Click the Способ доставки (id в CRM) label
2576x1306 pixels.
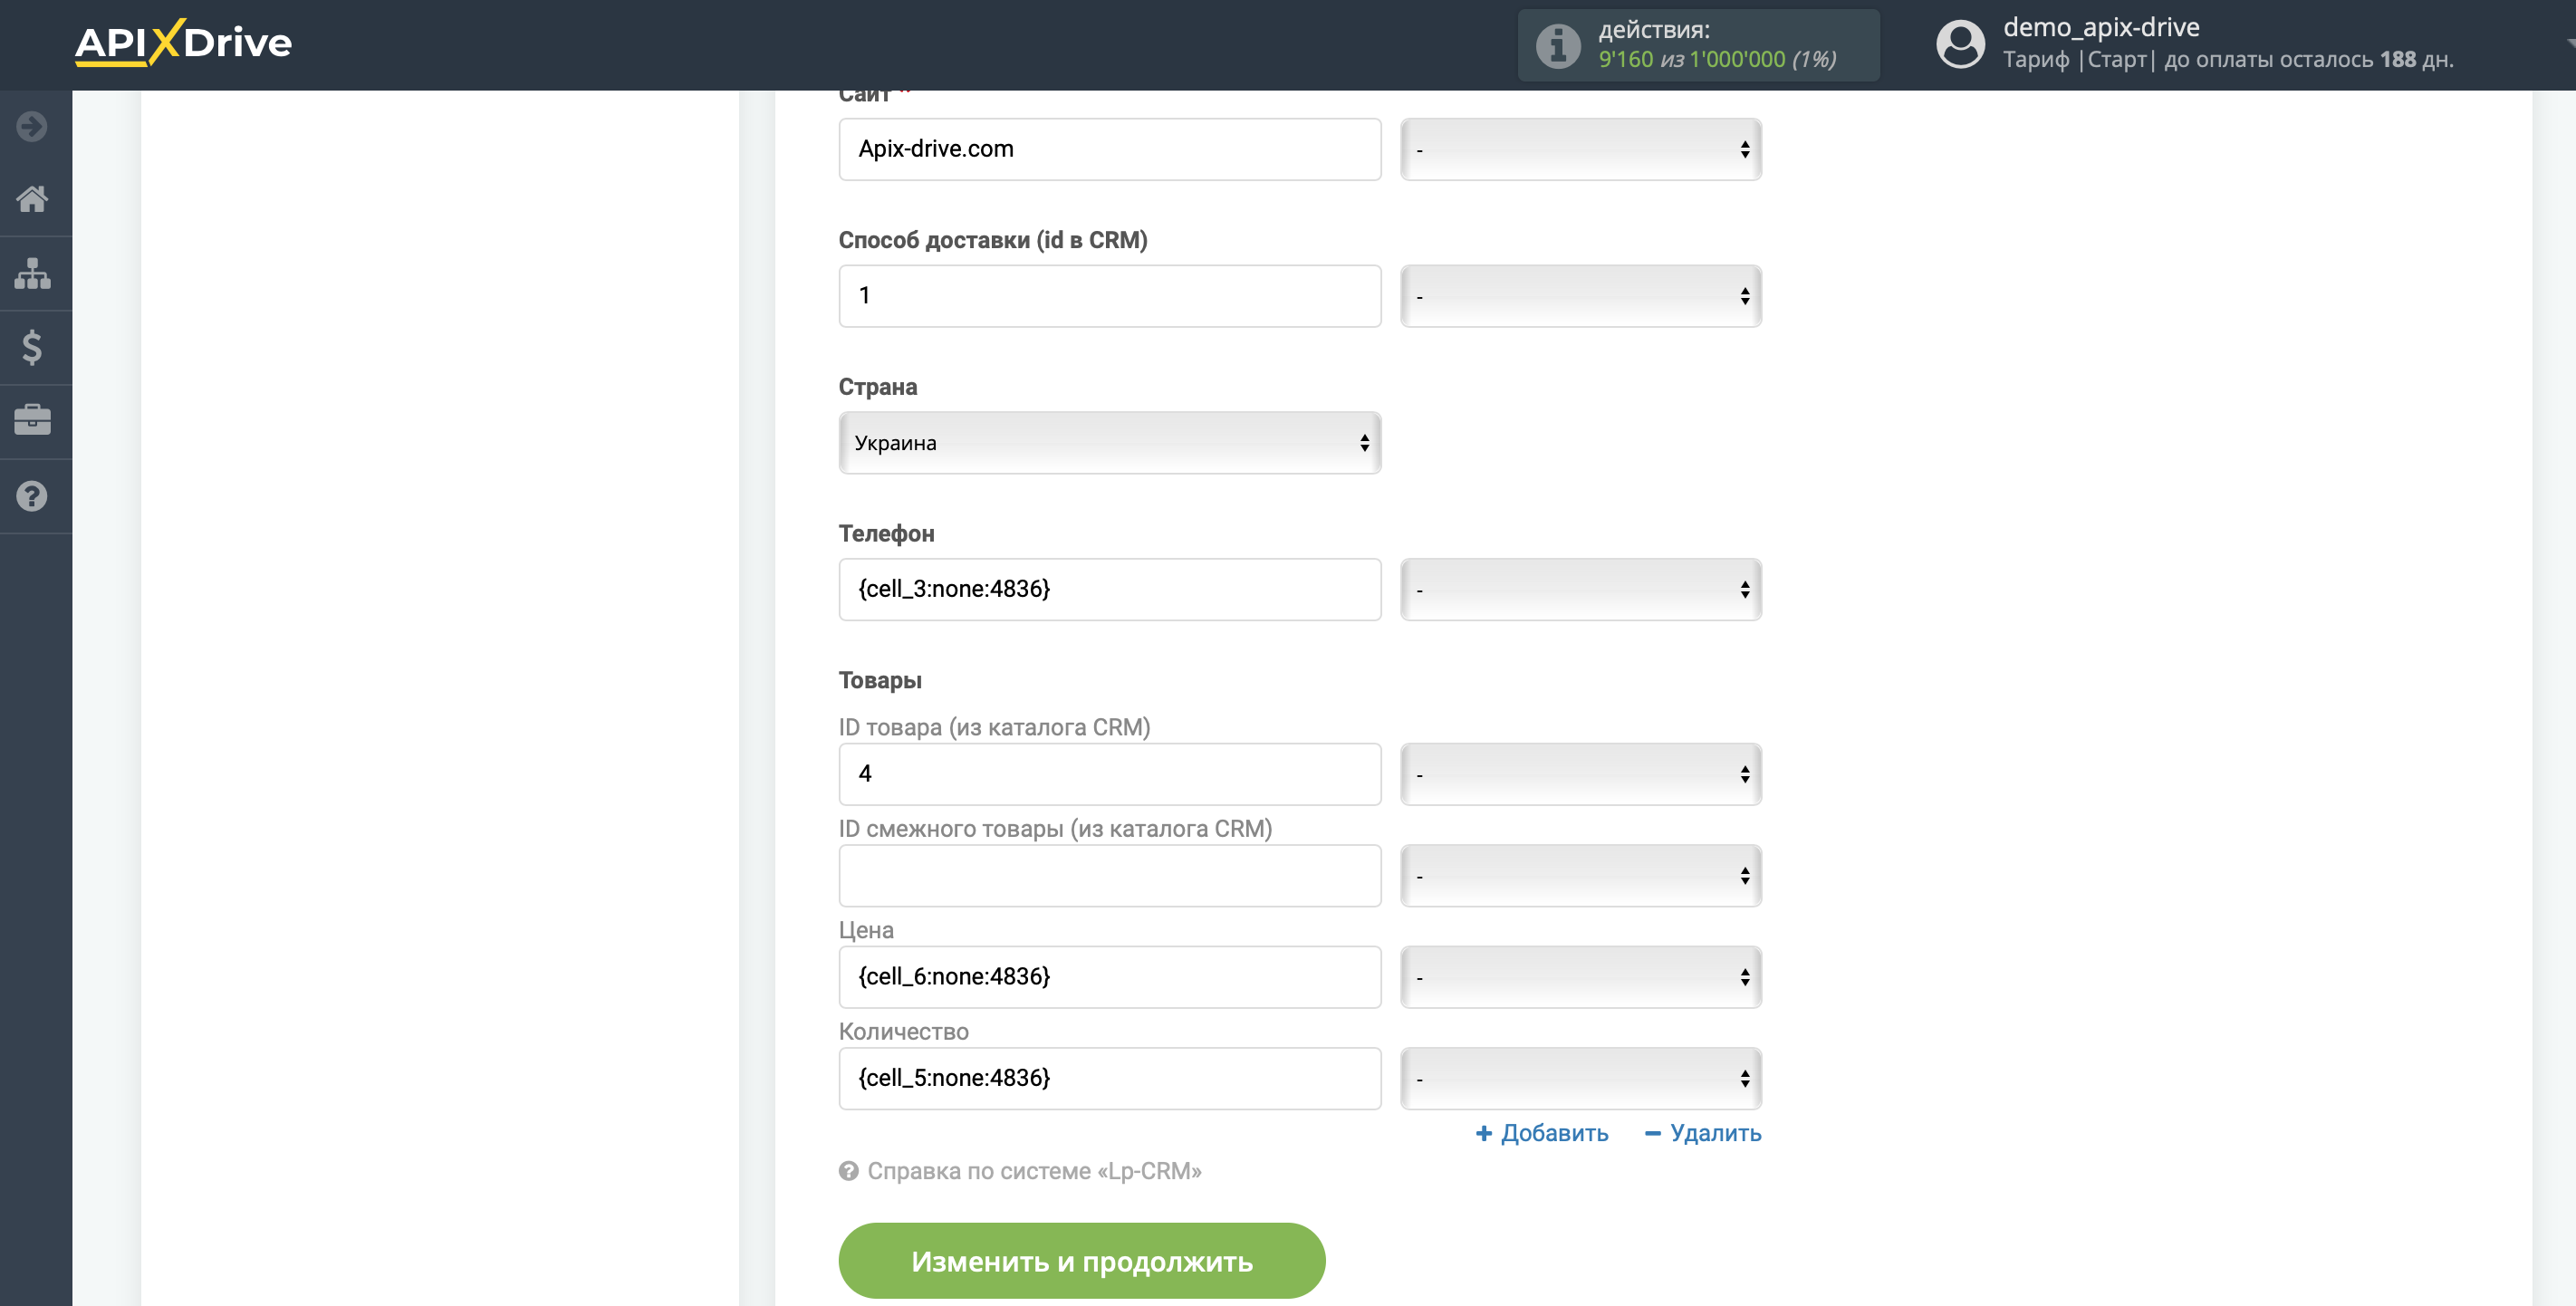click(x=993, y=240)
